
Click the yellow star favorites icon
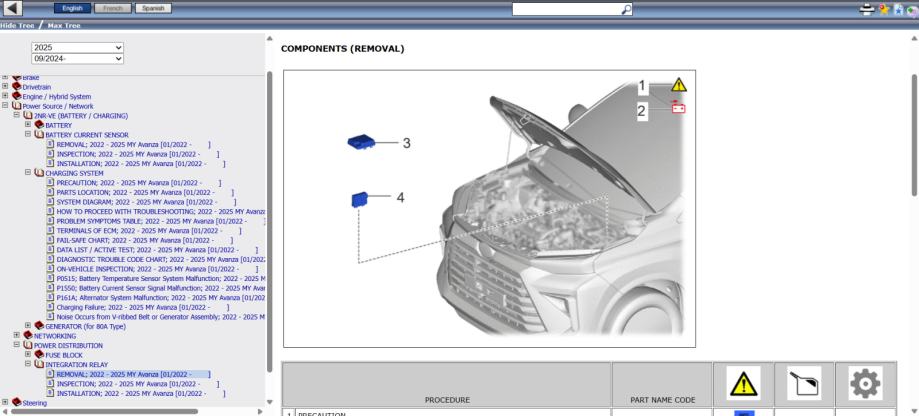[x=884, y=9]
